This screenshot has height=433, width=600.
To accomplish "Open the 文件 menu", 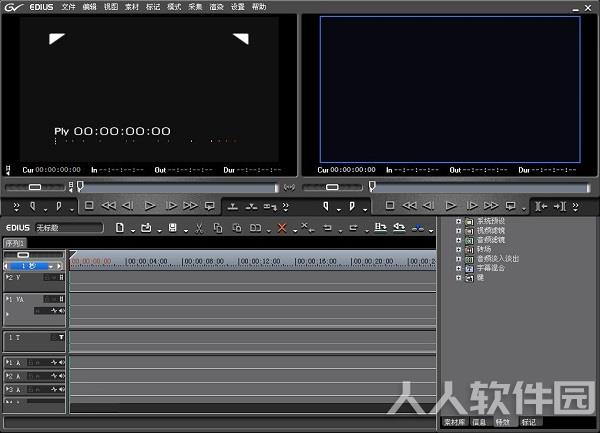I will pos(69,7).
